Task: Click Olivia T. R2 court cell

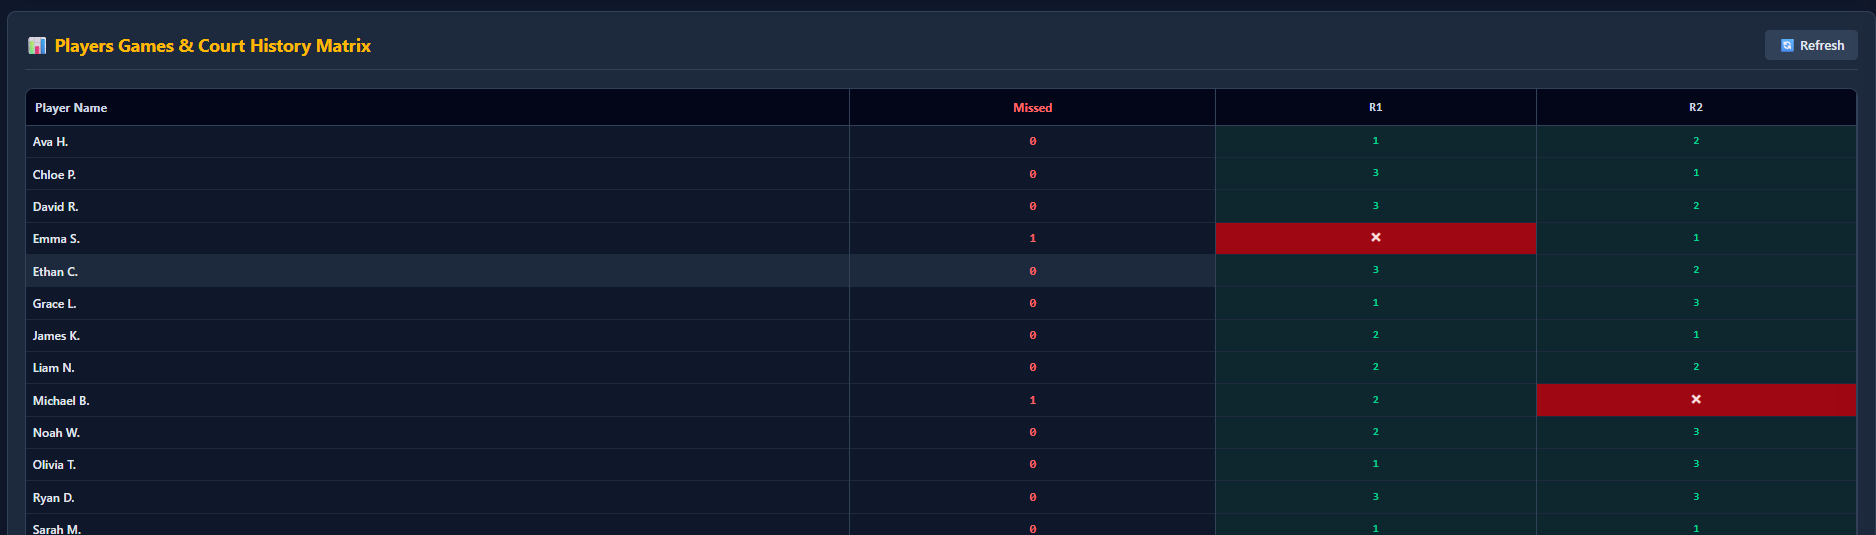Action: (1696, 464)
